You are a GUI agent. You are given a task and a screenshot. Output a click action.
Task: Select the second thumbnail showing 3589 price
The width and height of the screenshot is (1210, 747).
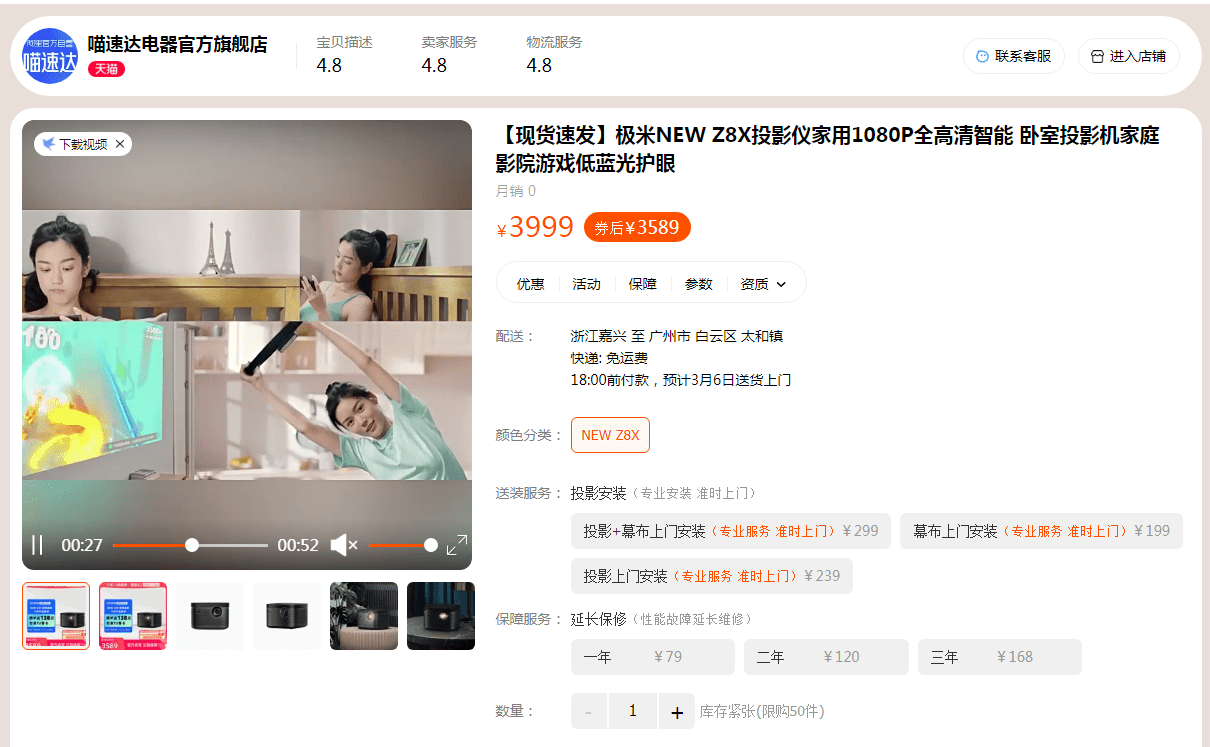click(x=133, y=616)
